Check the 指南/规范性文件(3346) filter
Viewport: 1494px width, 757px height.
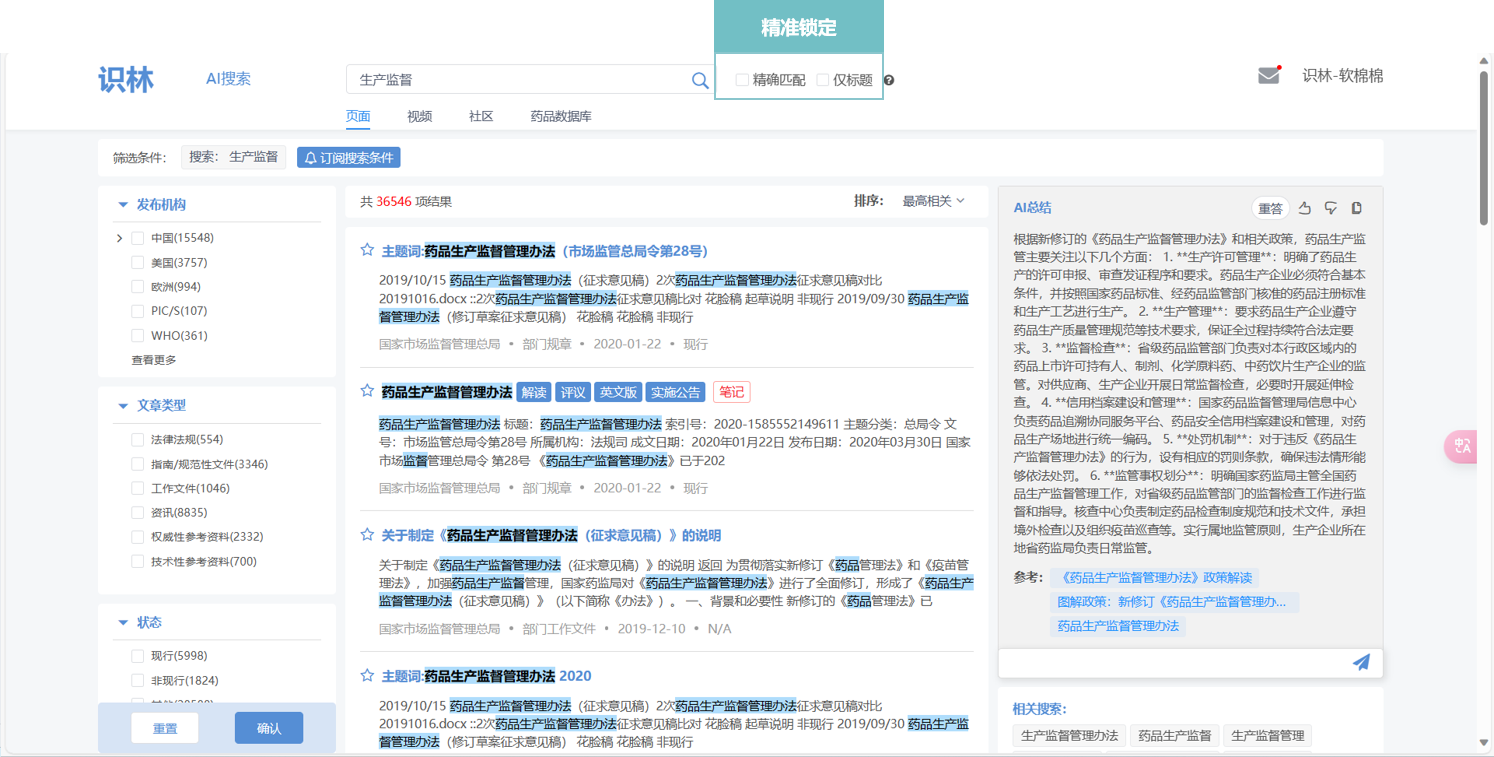(138, 464)
